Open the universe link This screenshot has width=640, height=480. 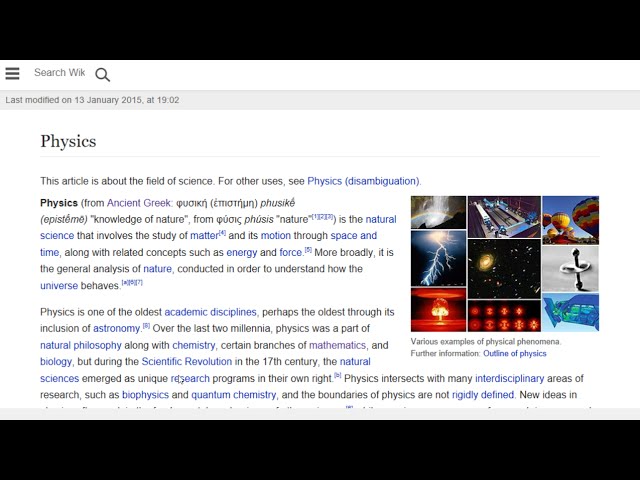[x=59, y=286]
